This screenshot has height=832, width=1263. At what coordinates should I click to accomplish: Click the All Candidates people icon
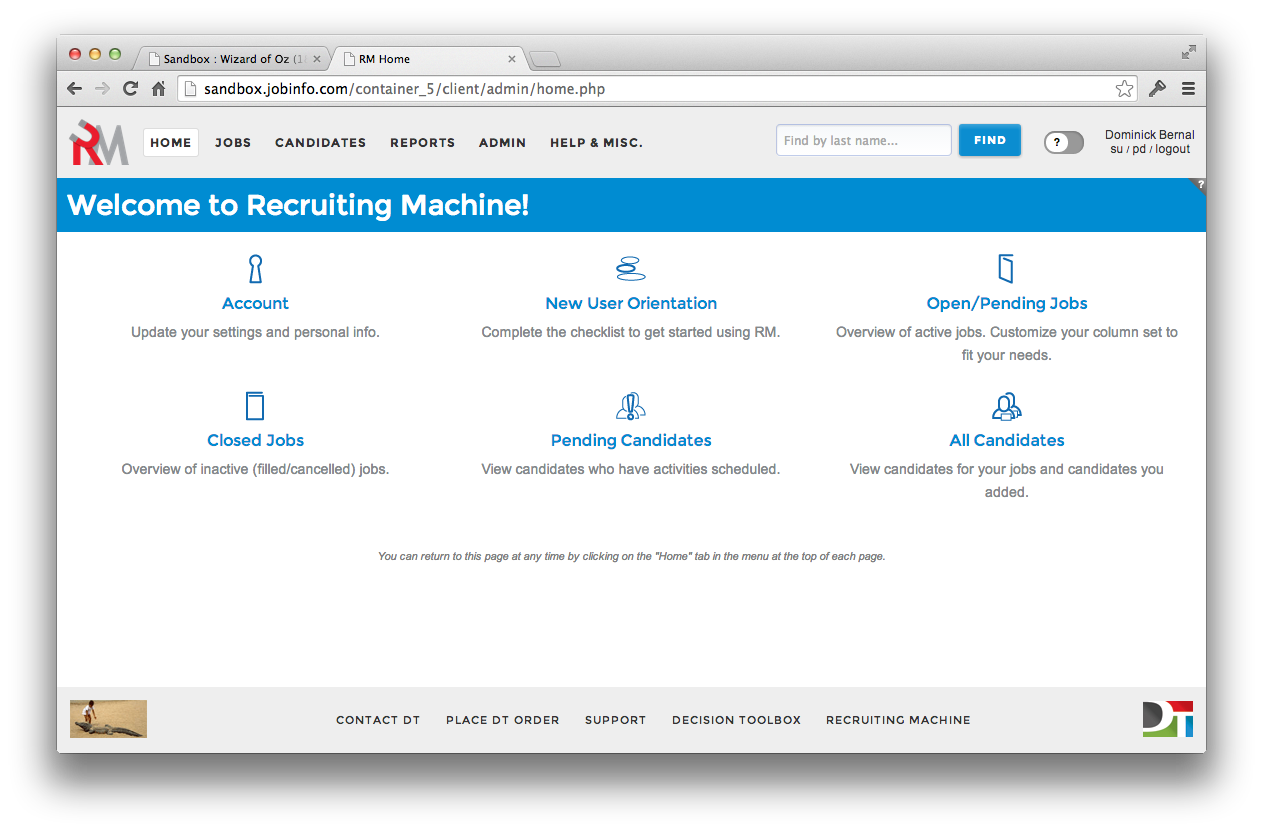[1006, 406]
